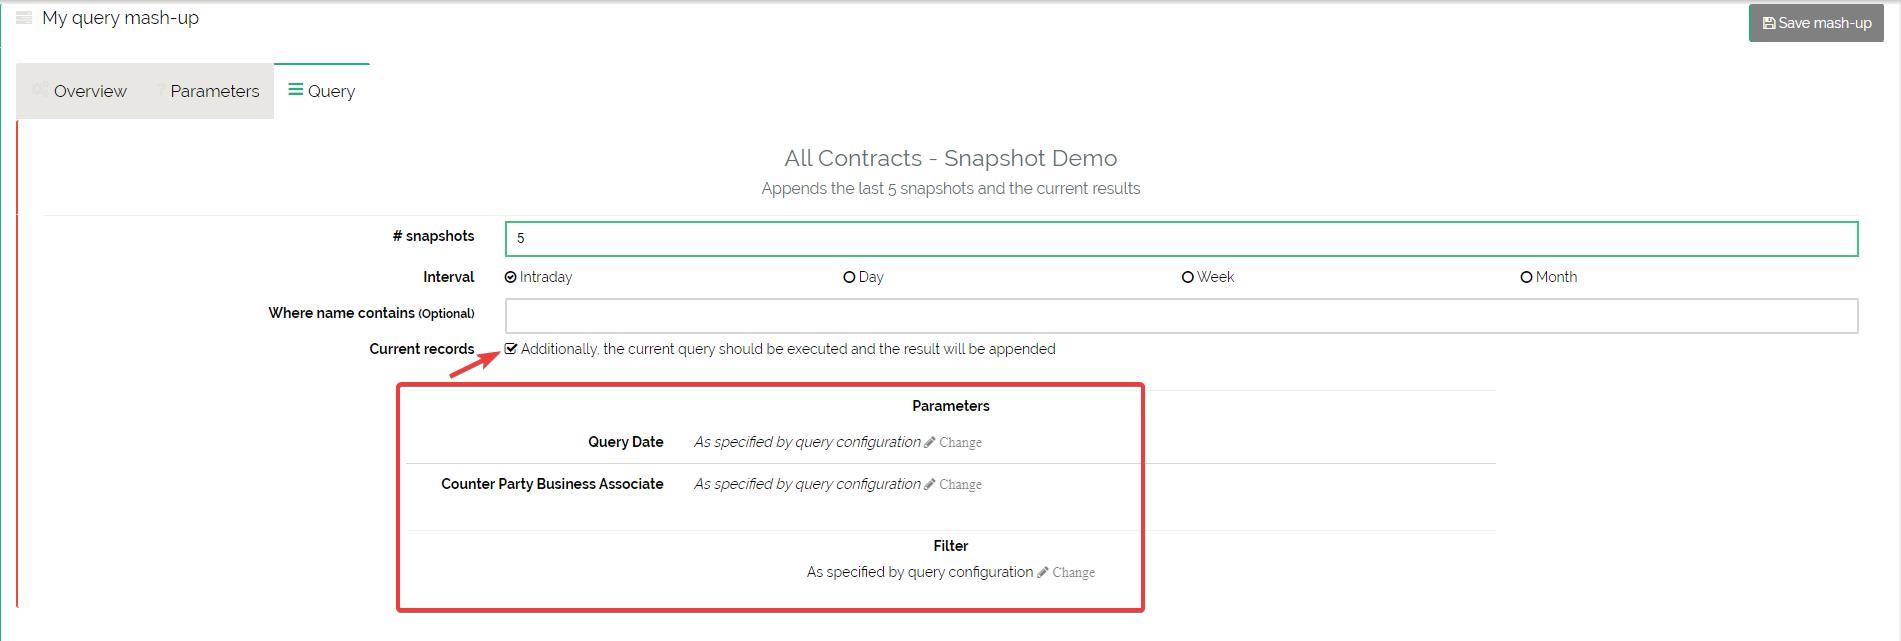Click Change link next to Query Date

click(960, 442)
